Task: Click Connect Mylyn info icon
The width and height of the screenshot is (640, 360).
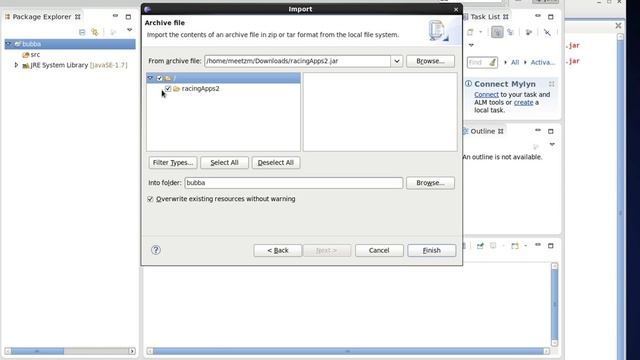Action: (x=468, y=84)
